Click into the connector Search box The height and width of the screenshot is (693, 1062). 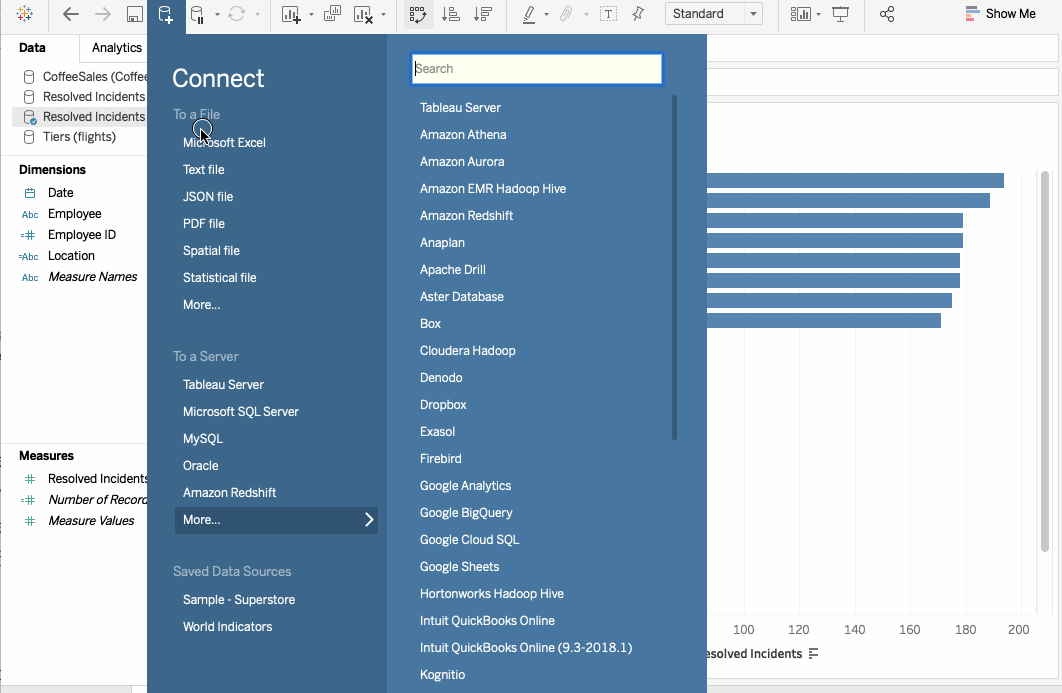(536, 69)
